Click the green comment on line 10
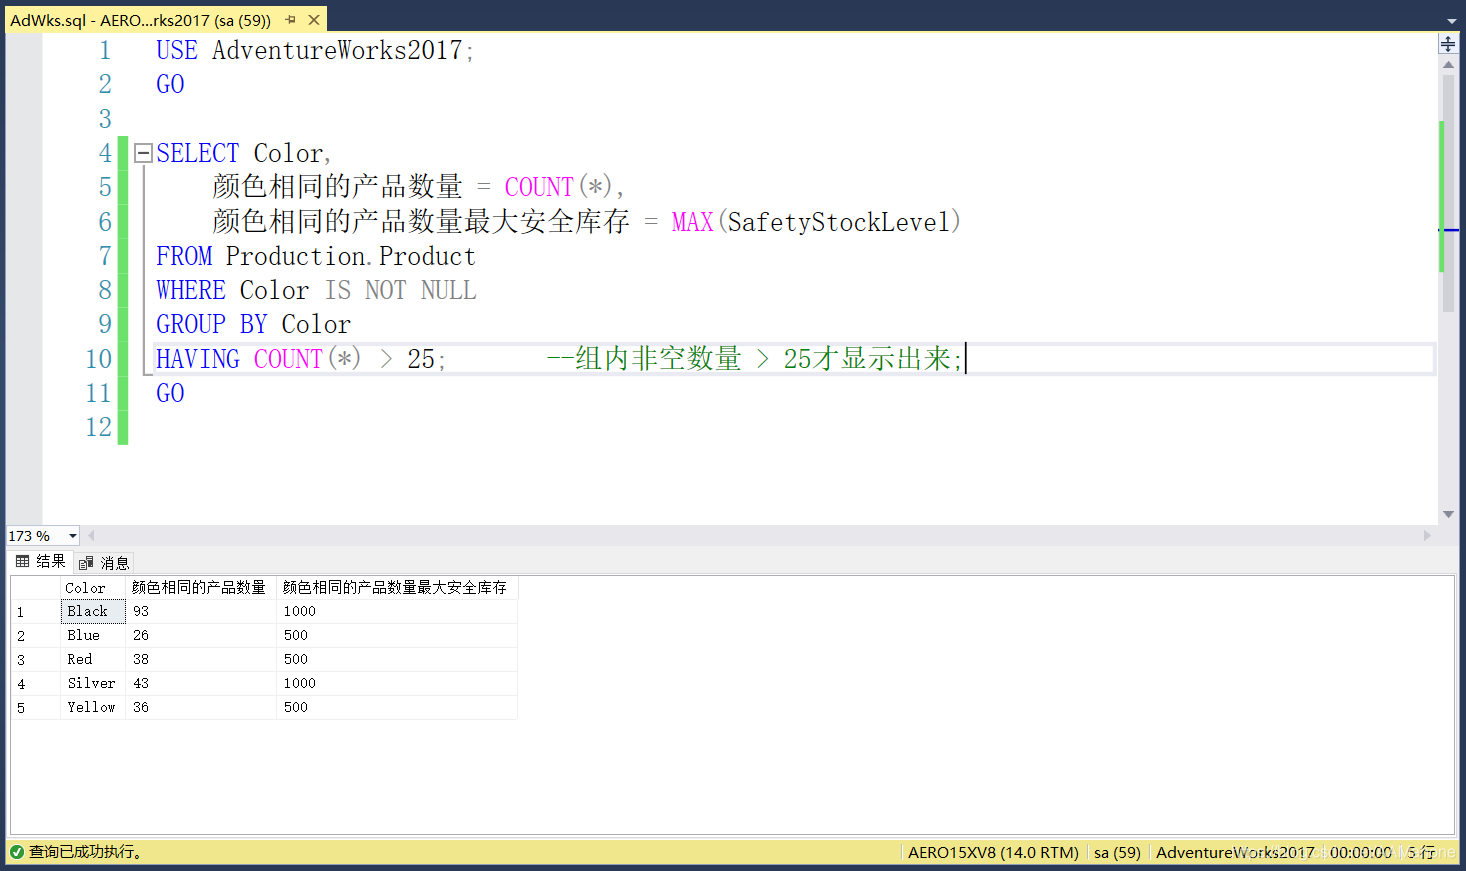This screenshot has height=871, width=1466. tap(754, 358)
